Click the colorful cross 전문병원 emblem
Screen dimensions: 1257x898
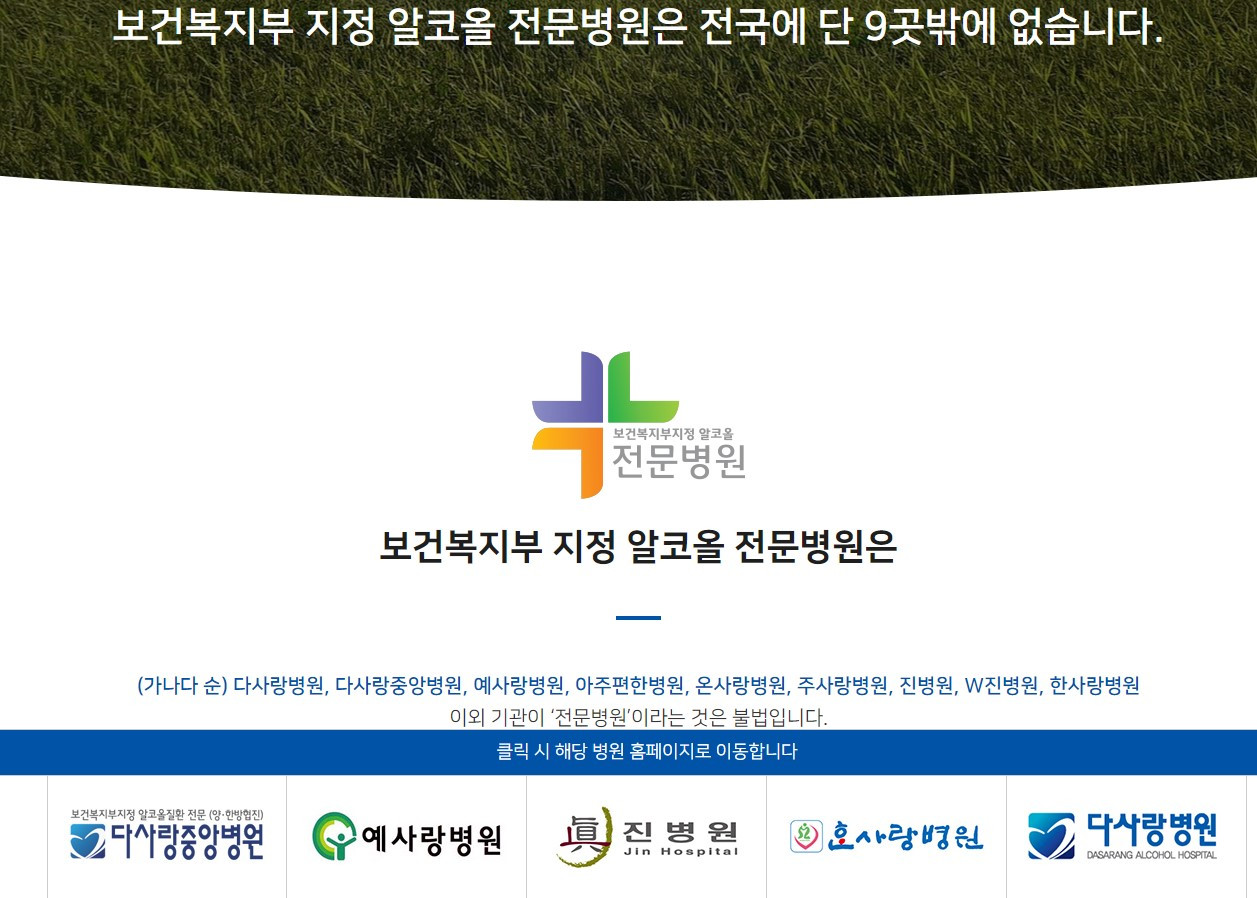[639, 424]
